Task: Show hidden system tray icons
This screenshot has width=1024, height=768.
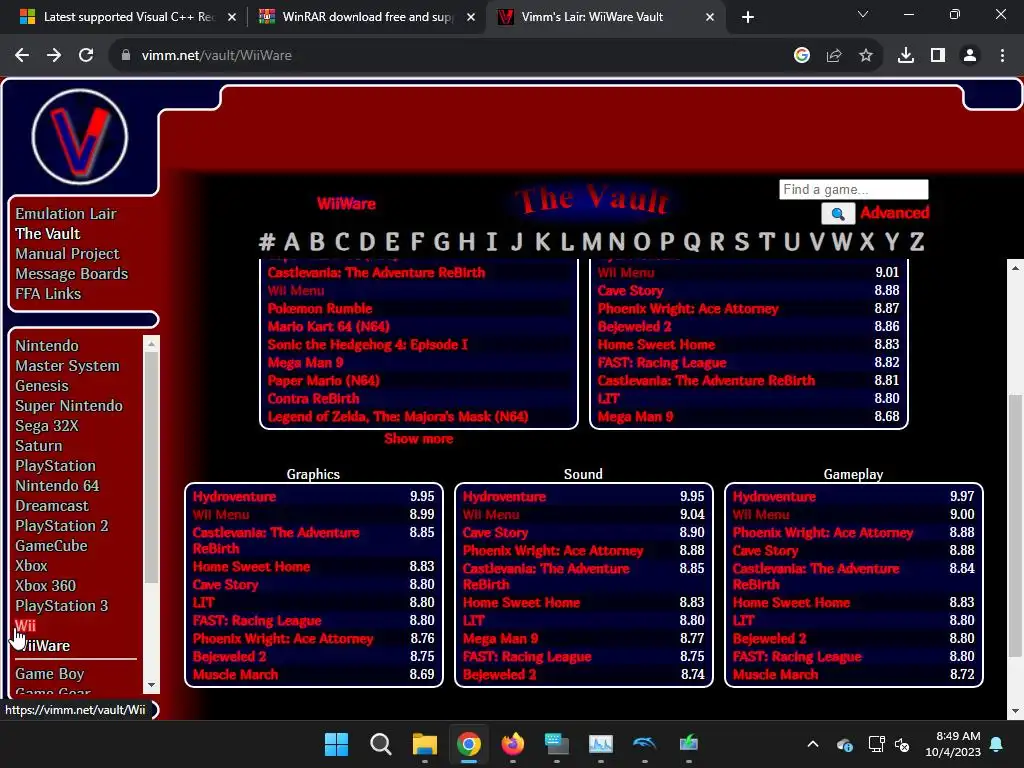Action: click(x=813, y=744)
